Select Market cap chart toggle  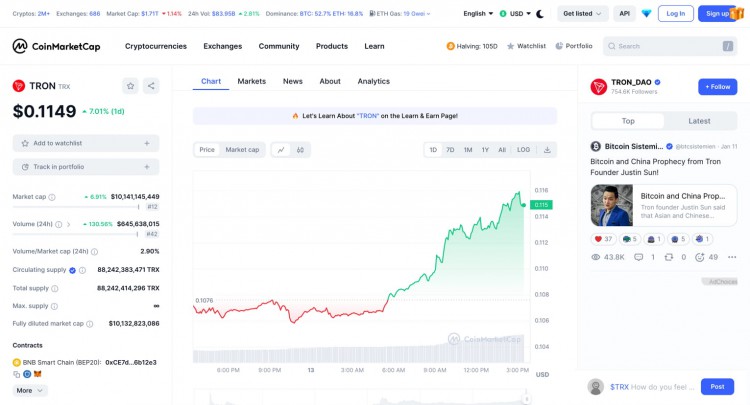pyautogui.click(x=242, y=150)
